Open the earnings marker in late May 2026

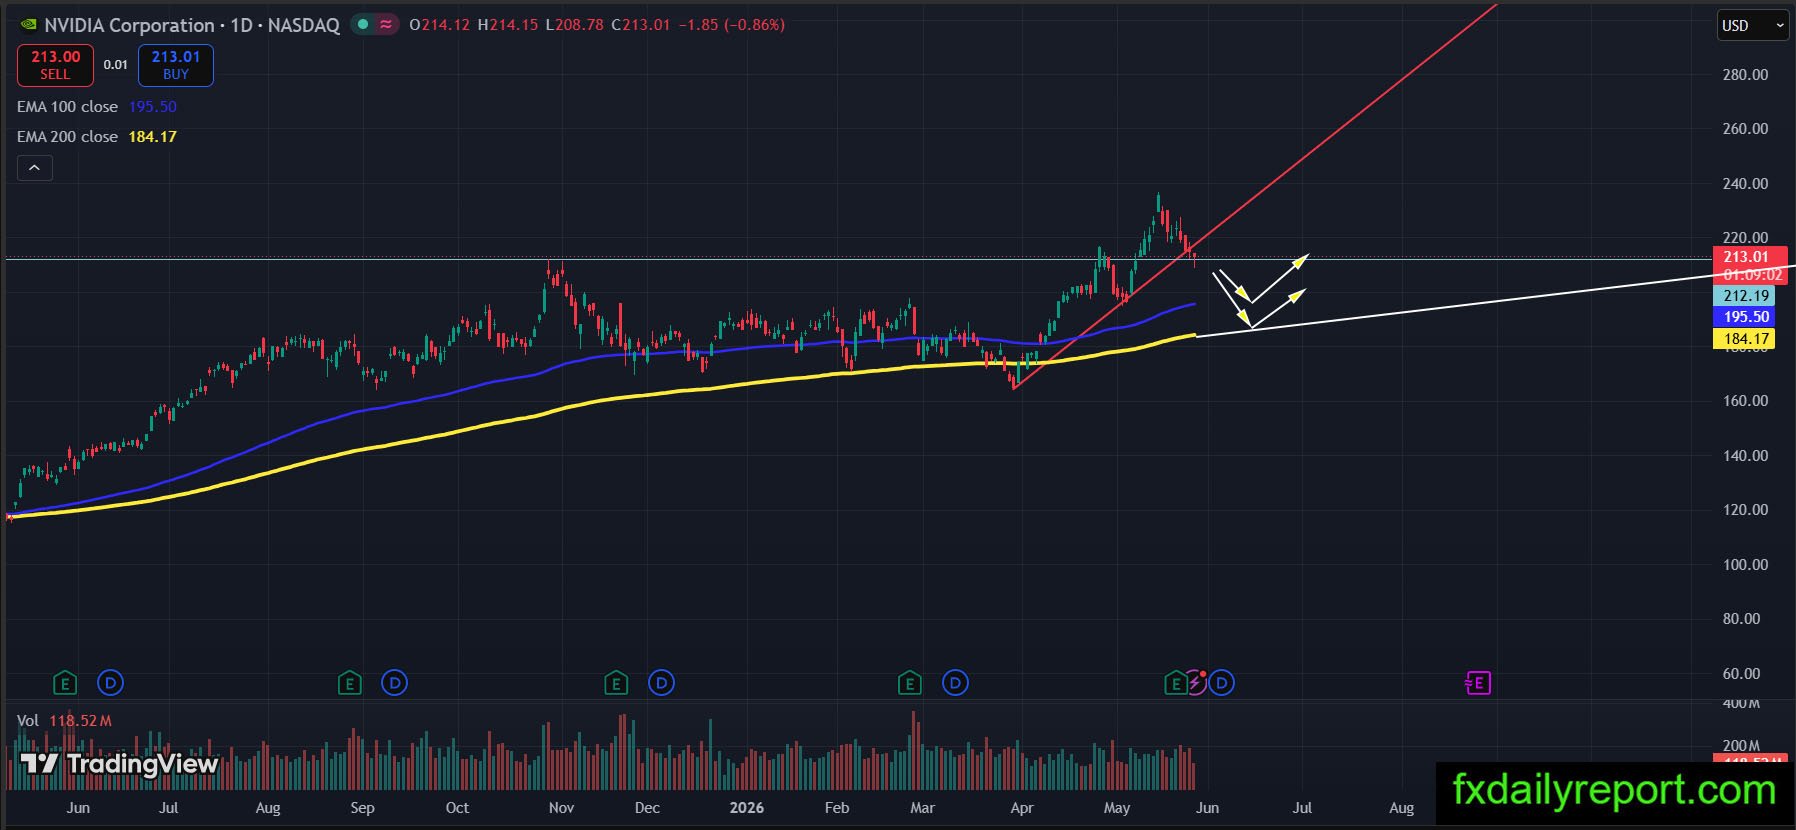1176,683
